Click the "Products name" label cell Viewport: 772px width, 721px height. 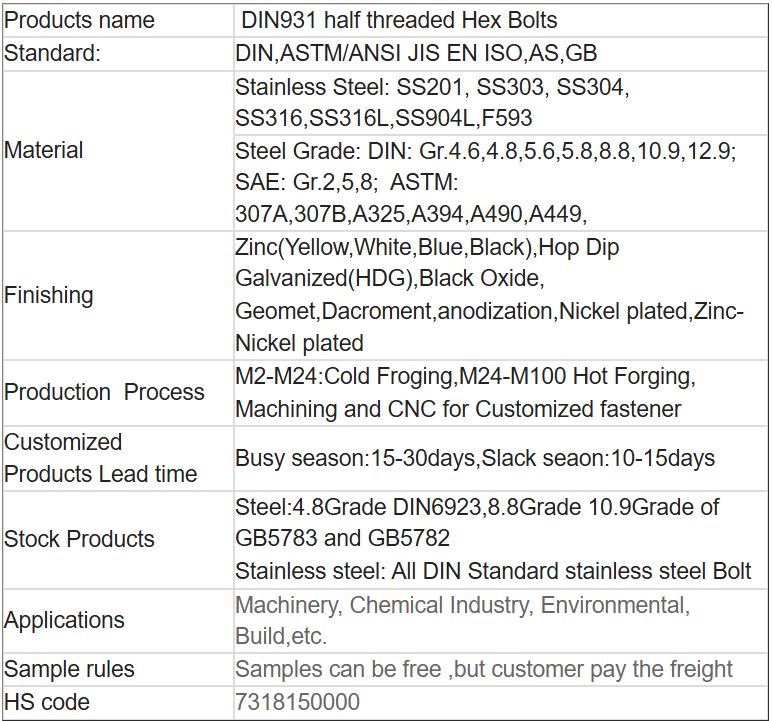pos(80,20)
